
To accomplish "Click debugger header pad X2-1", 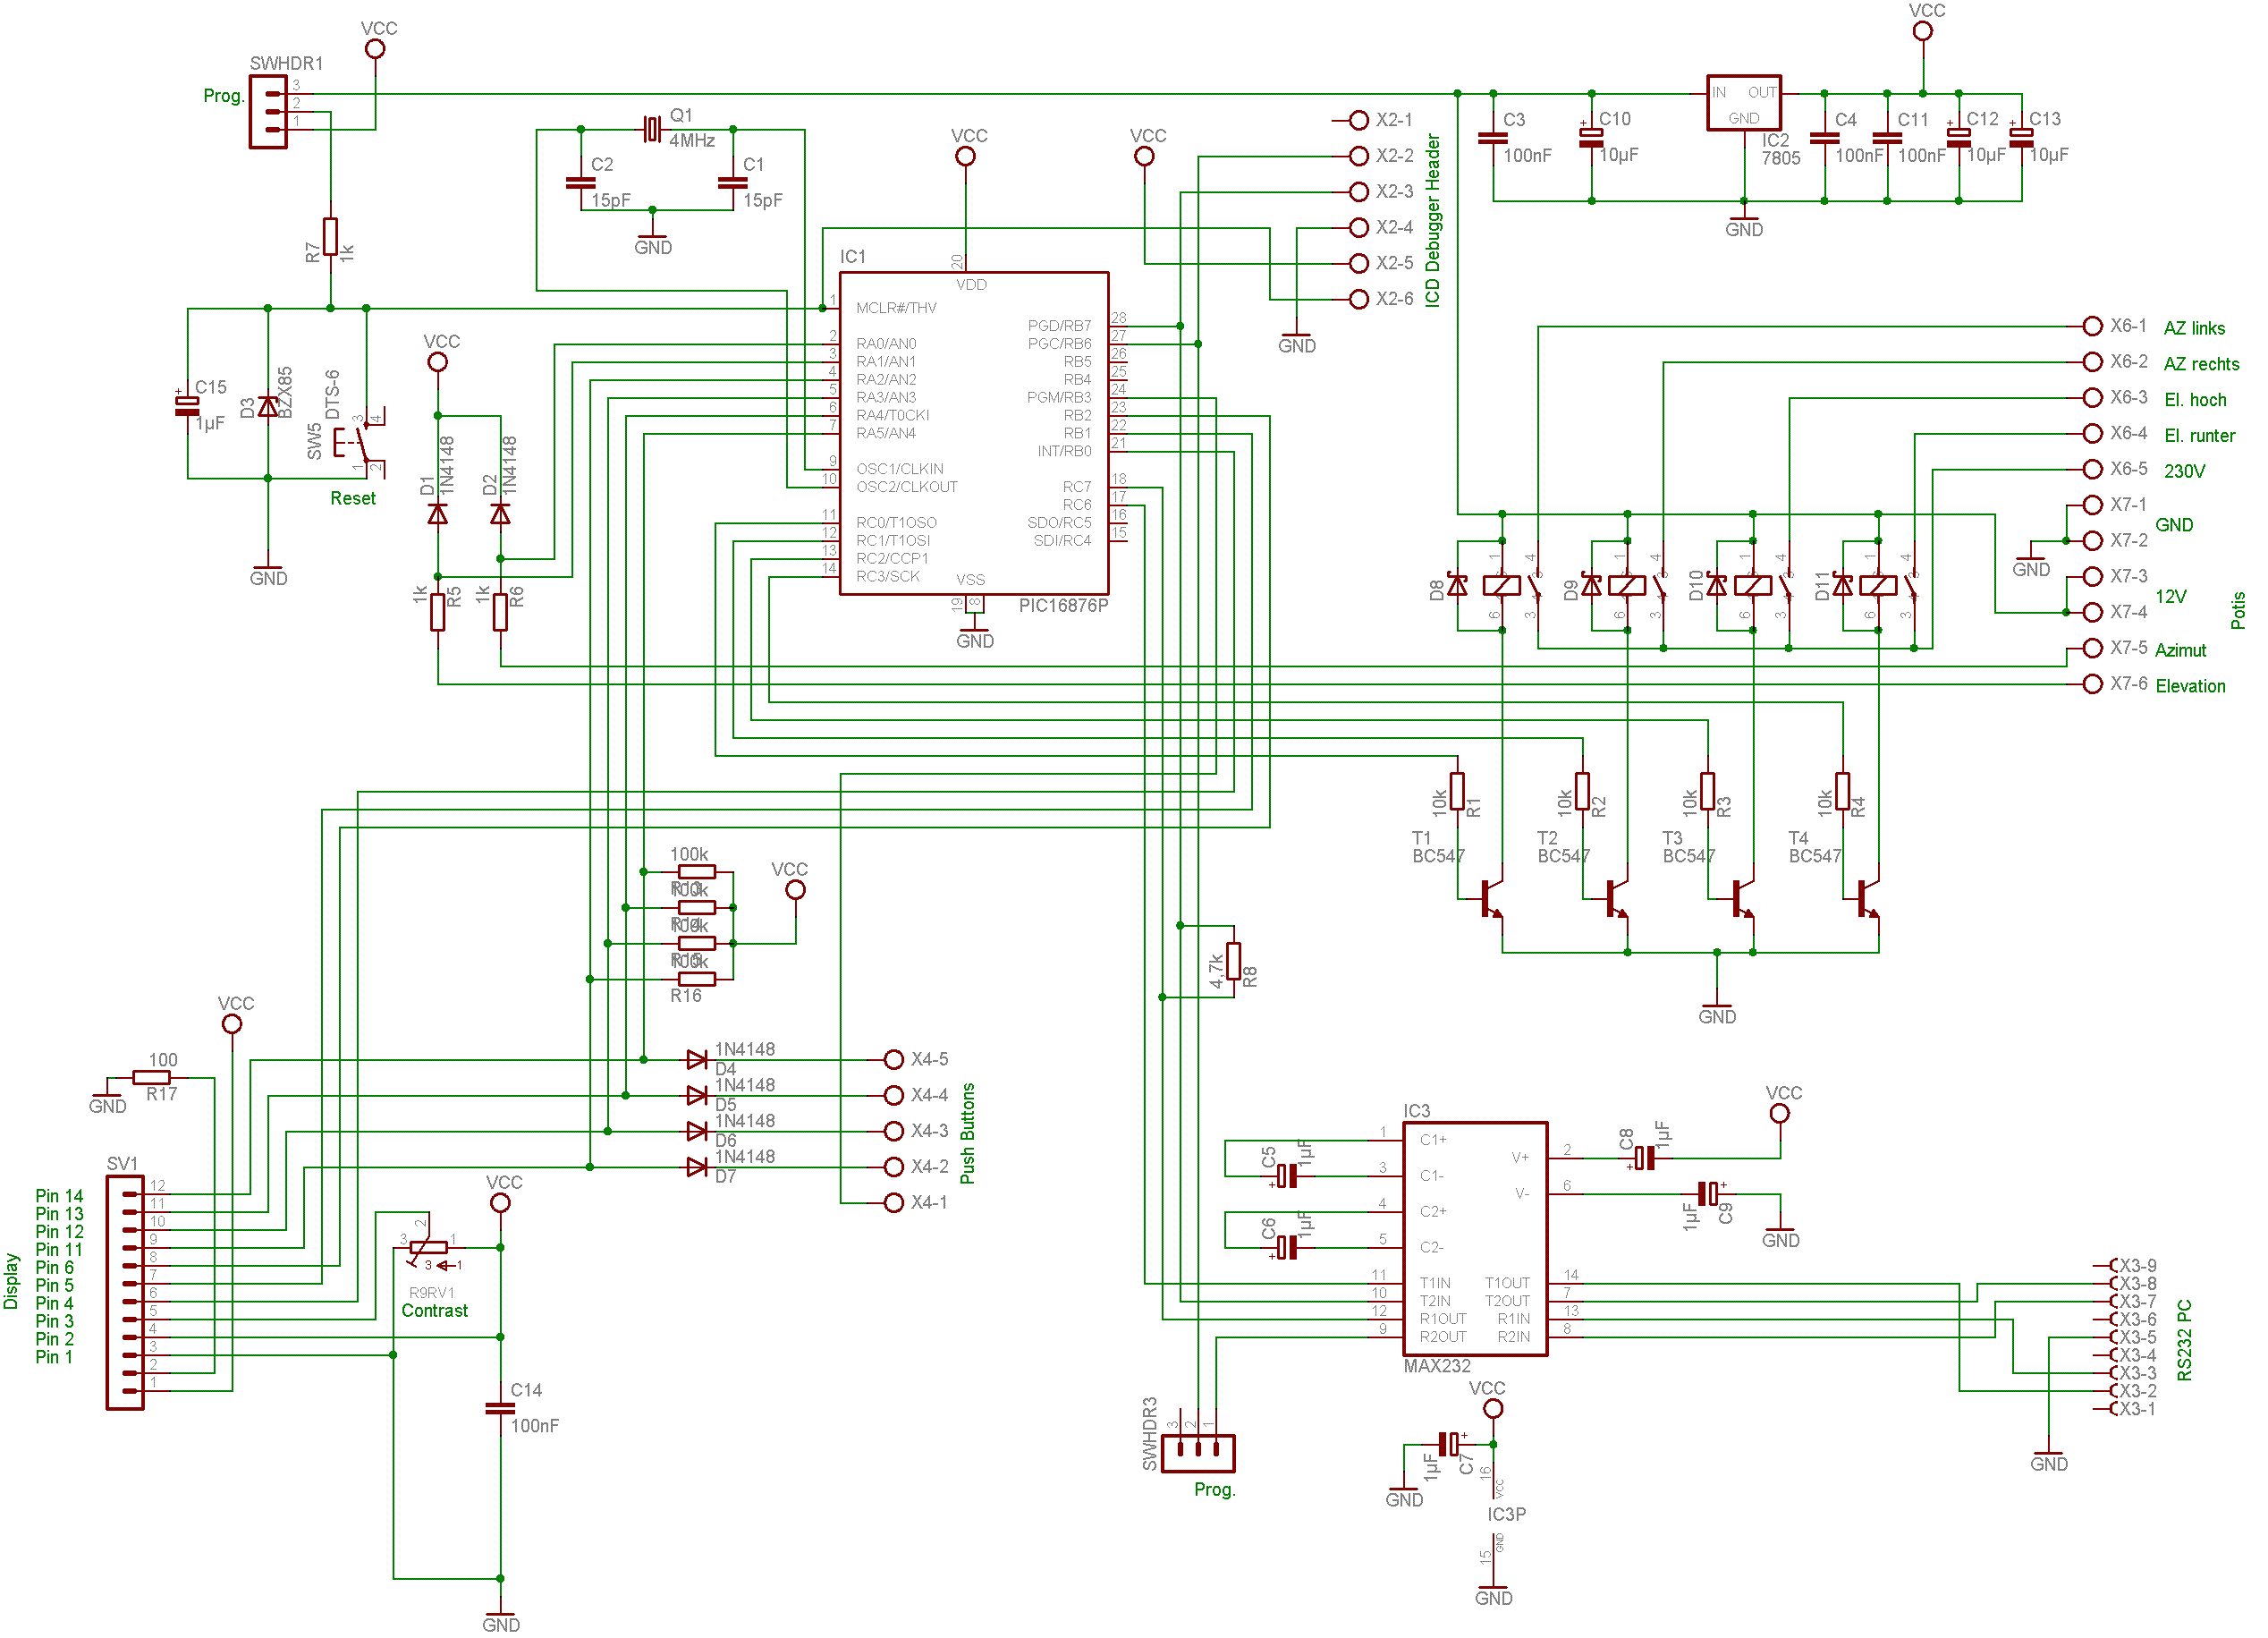I will pyautogui.click(x=1358, y=120).
